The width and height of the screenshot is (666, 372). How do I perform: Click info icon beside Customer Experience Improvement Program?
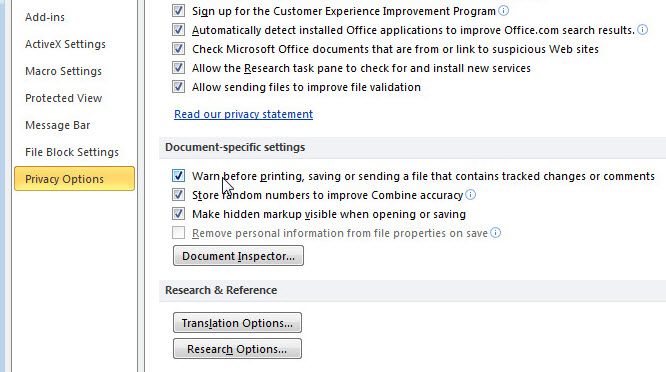(x=503, y=11)
